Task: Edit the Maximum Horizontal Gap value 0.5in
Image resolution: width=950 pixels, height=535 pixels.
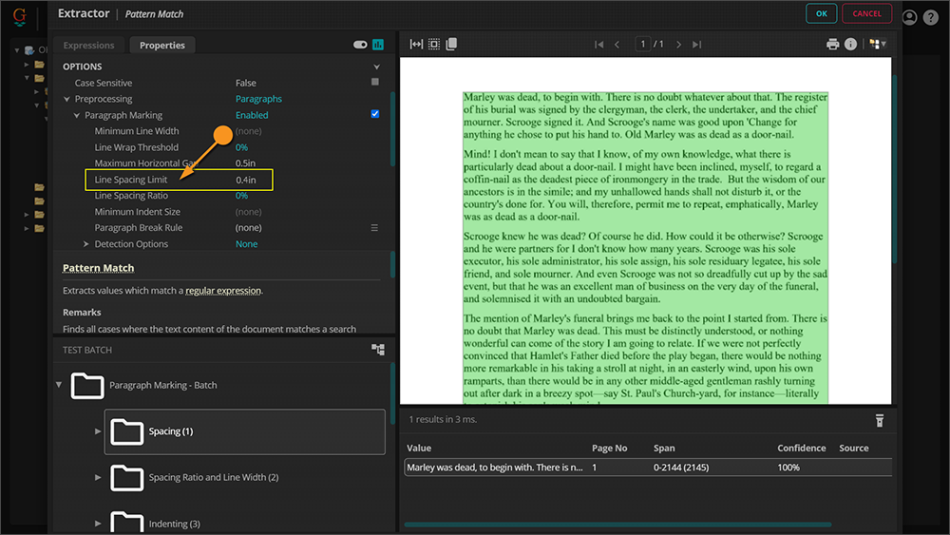Action: coord(245,163)
